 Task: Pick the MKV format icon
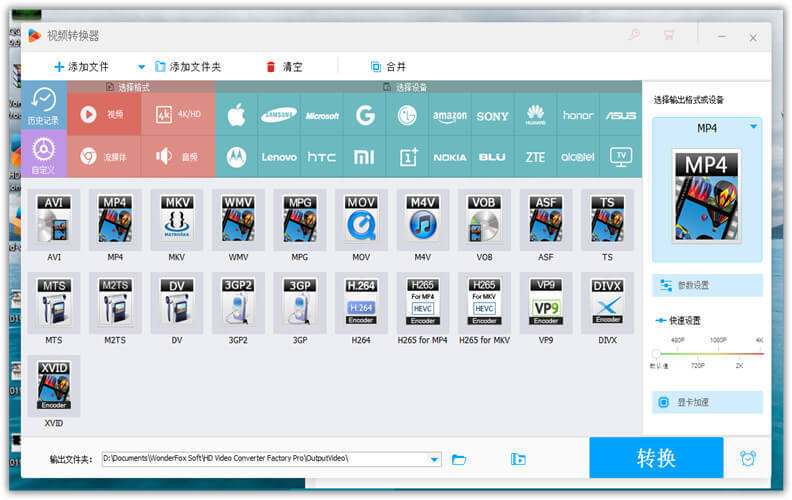coord(177,220)
